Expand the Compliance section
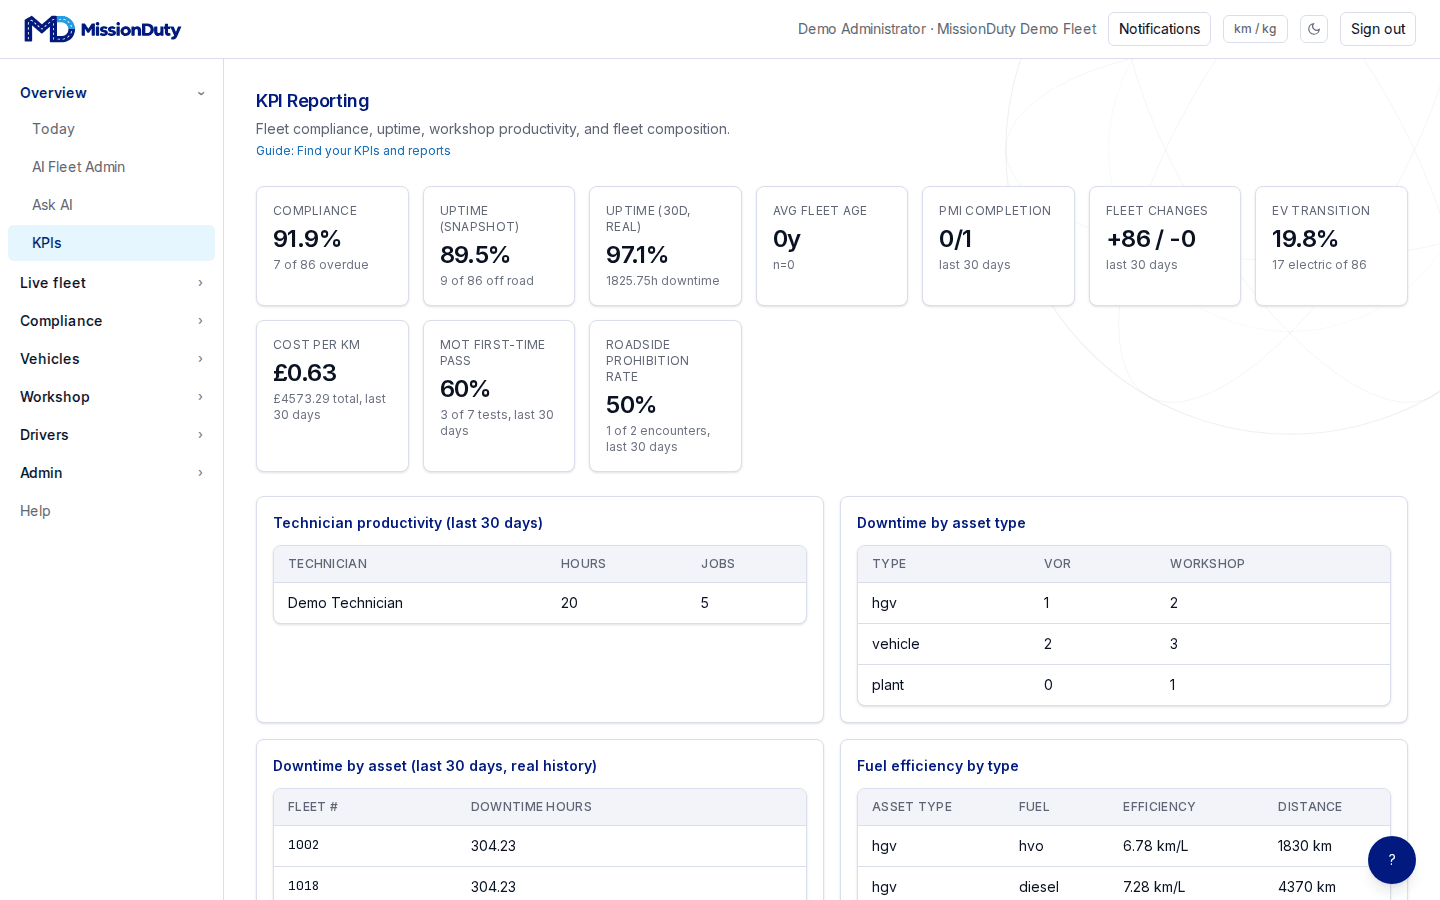 [111, 321]
